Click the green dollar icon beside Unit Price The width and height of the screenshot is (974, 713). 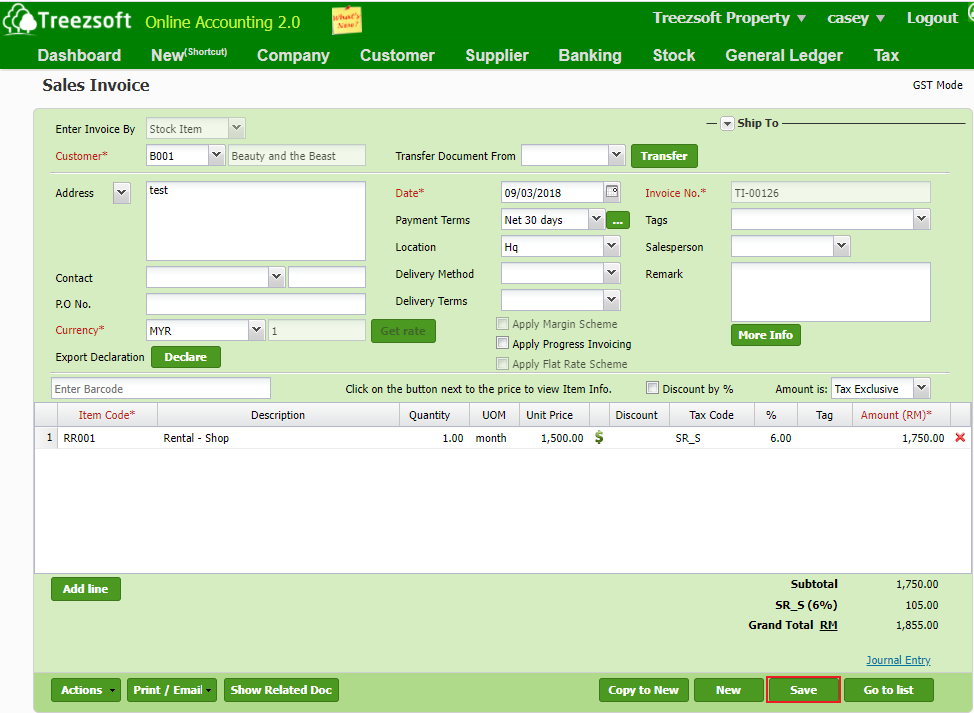[601, 437]
